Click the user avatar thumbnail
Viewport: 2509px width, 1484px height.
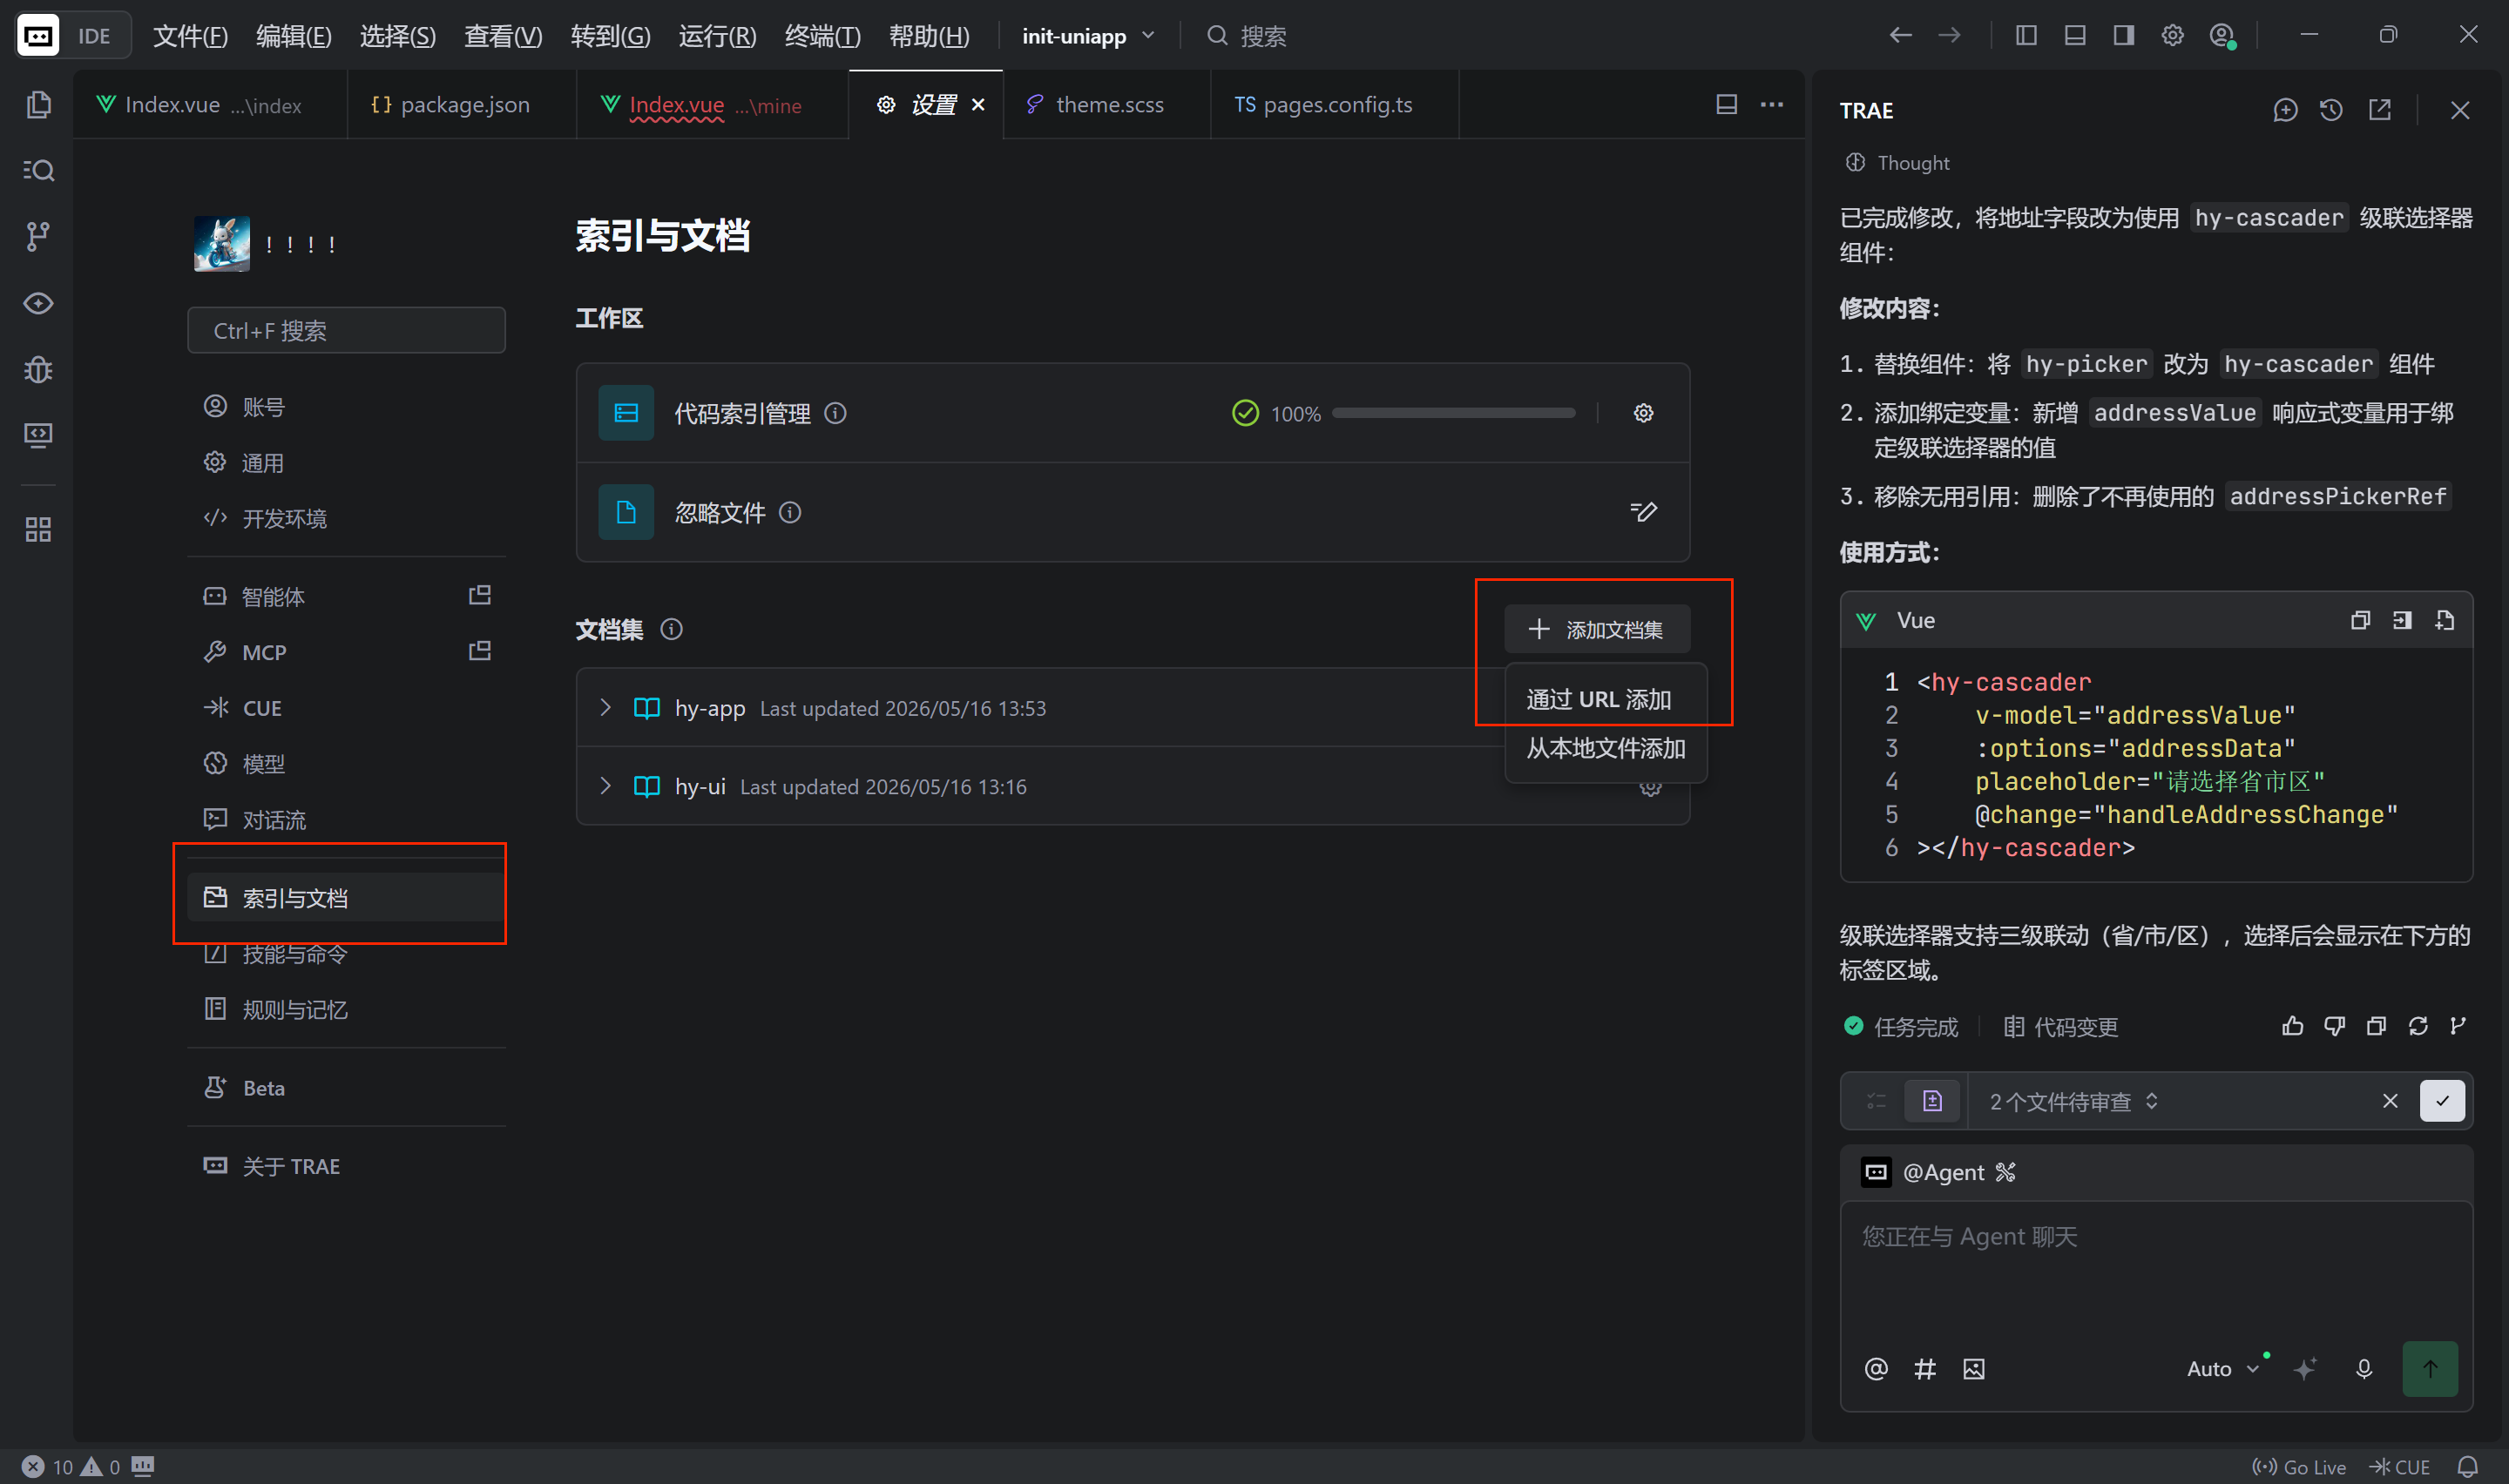222,243
